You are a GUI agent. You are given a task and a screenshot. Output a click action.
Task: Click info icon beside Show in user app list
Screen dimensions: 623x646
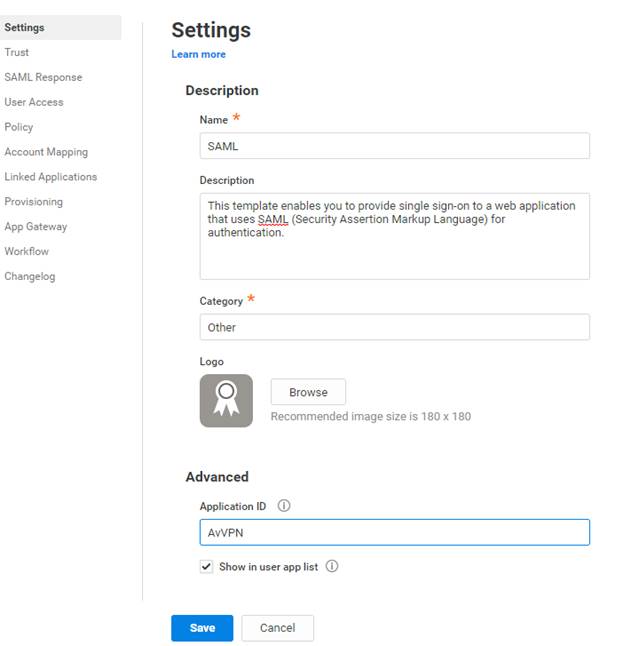coord(332,566)
